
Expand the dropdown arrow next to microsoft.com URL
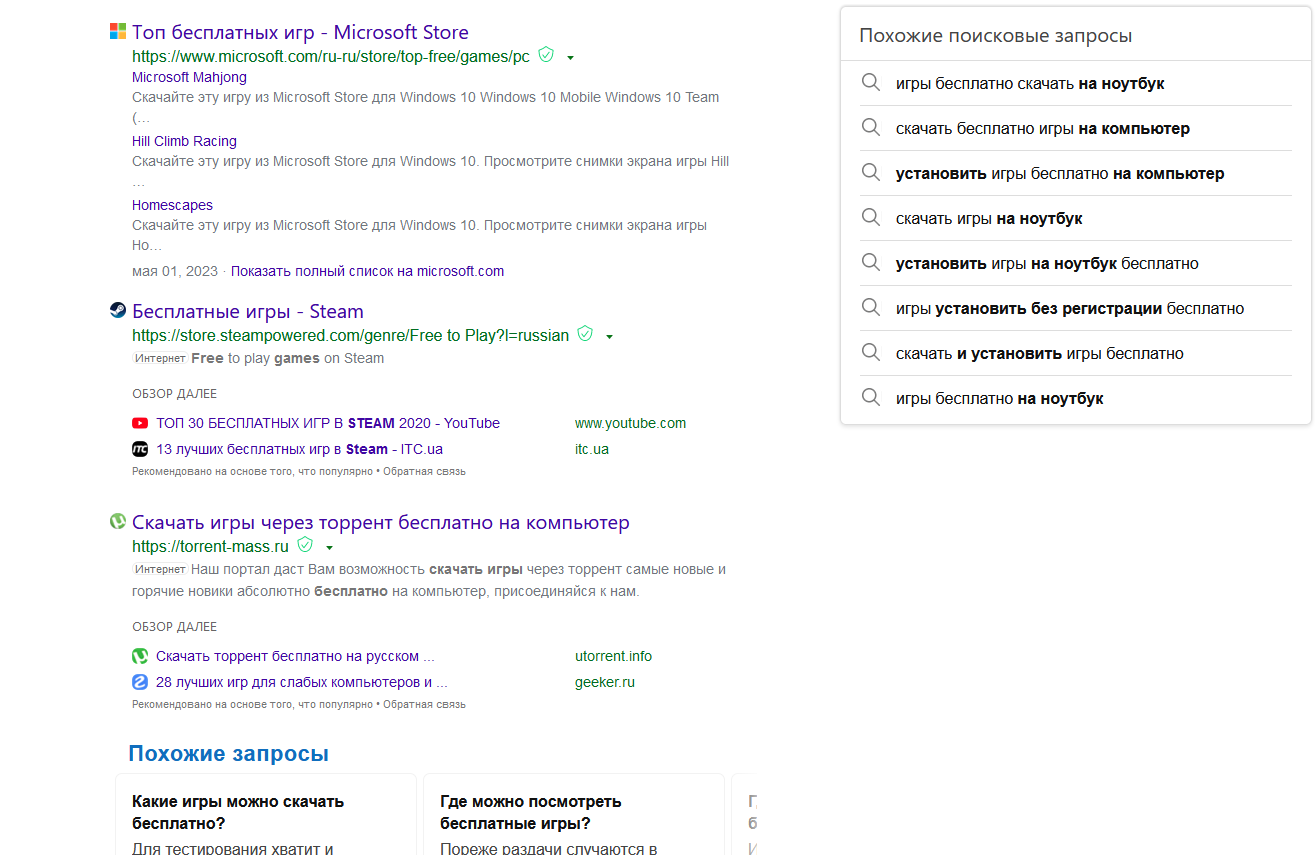tap(570, 58)
